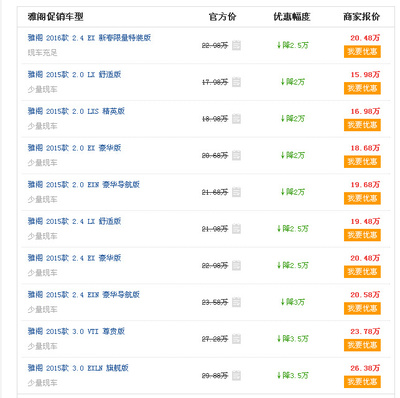Select 雅阁 2015款 2.0 LXS 精英版
Viewport: 400px width, 398px height.
point(76,111)
